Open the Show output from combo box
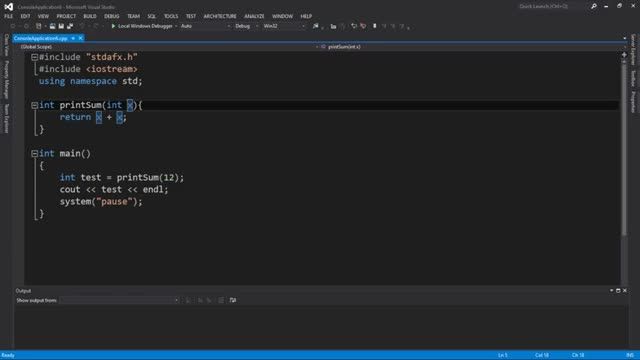This screenshot has width=640, height=360. coord(120,300)
